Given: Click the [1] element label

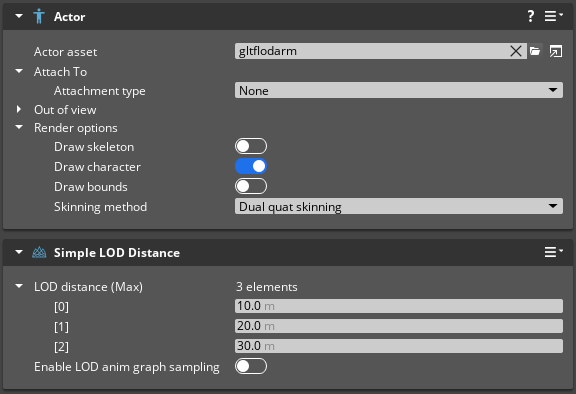Looking at the screenshot, I should (x=61, y=326).
